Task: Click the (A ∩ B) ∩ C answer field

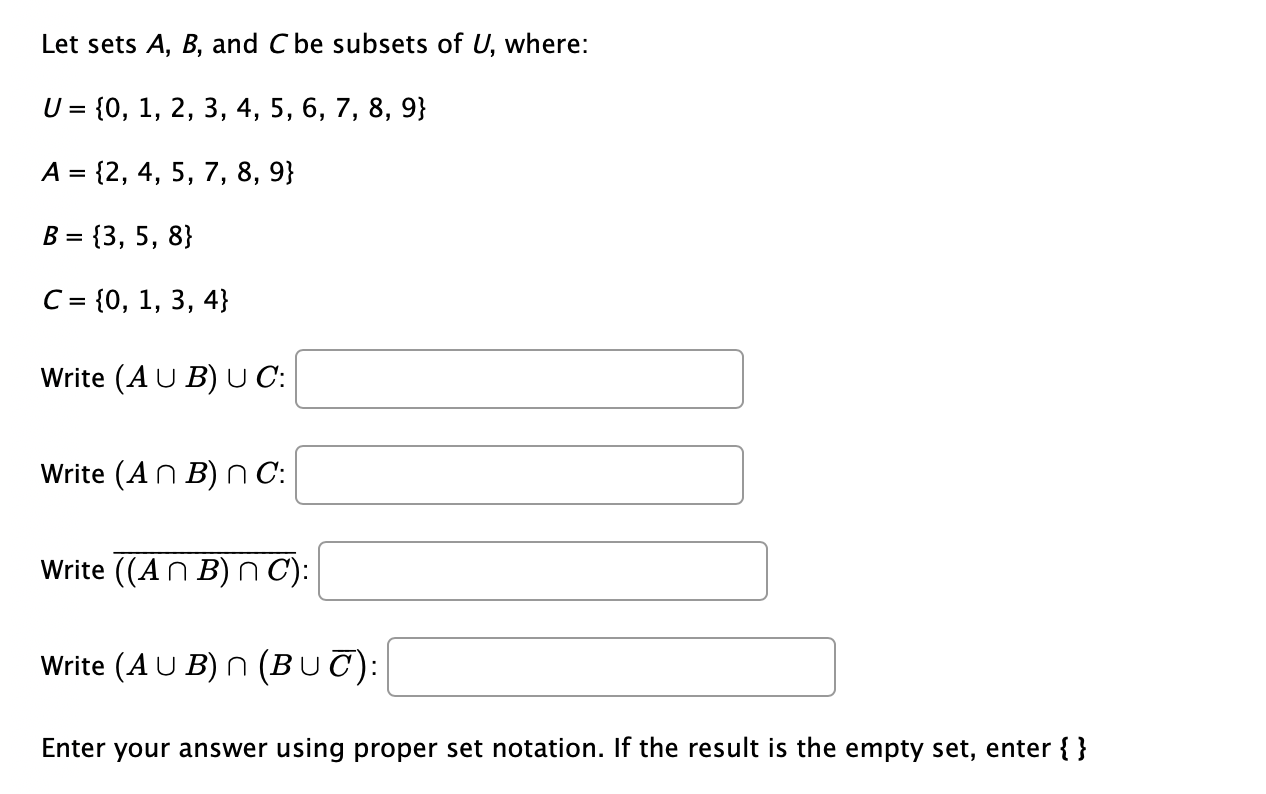Action: coord(518,475)
